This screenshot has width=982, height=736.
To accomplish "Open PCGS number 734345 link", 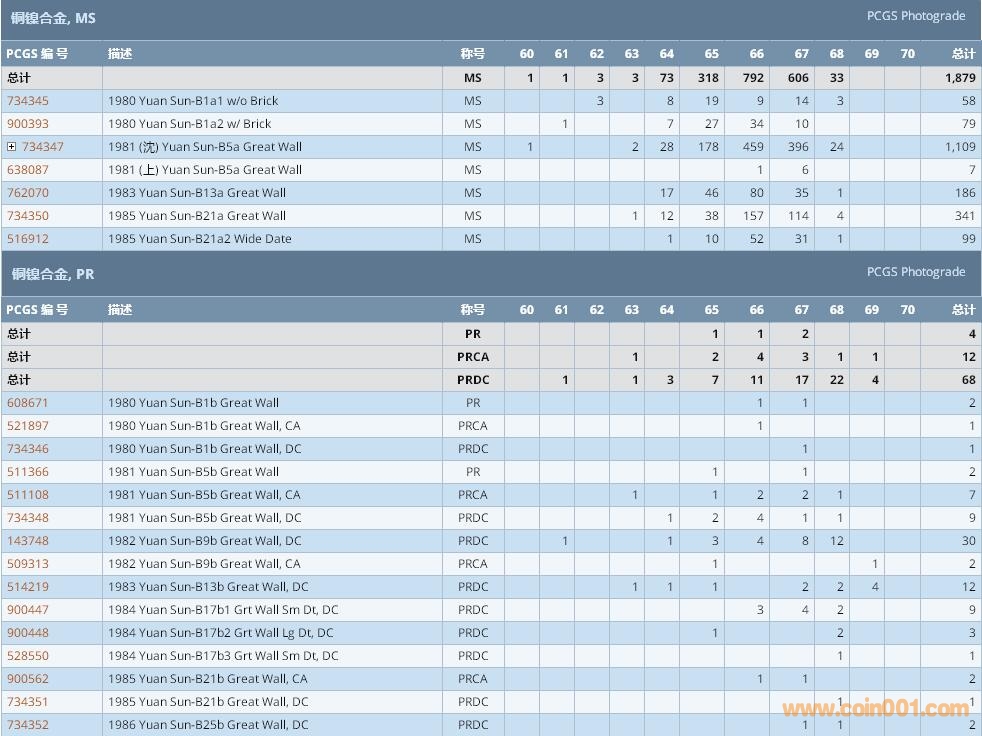I will pyautogui.click(x=28, y=101).
